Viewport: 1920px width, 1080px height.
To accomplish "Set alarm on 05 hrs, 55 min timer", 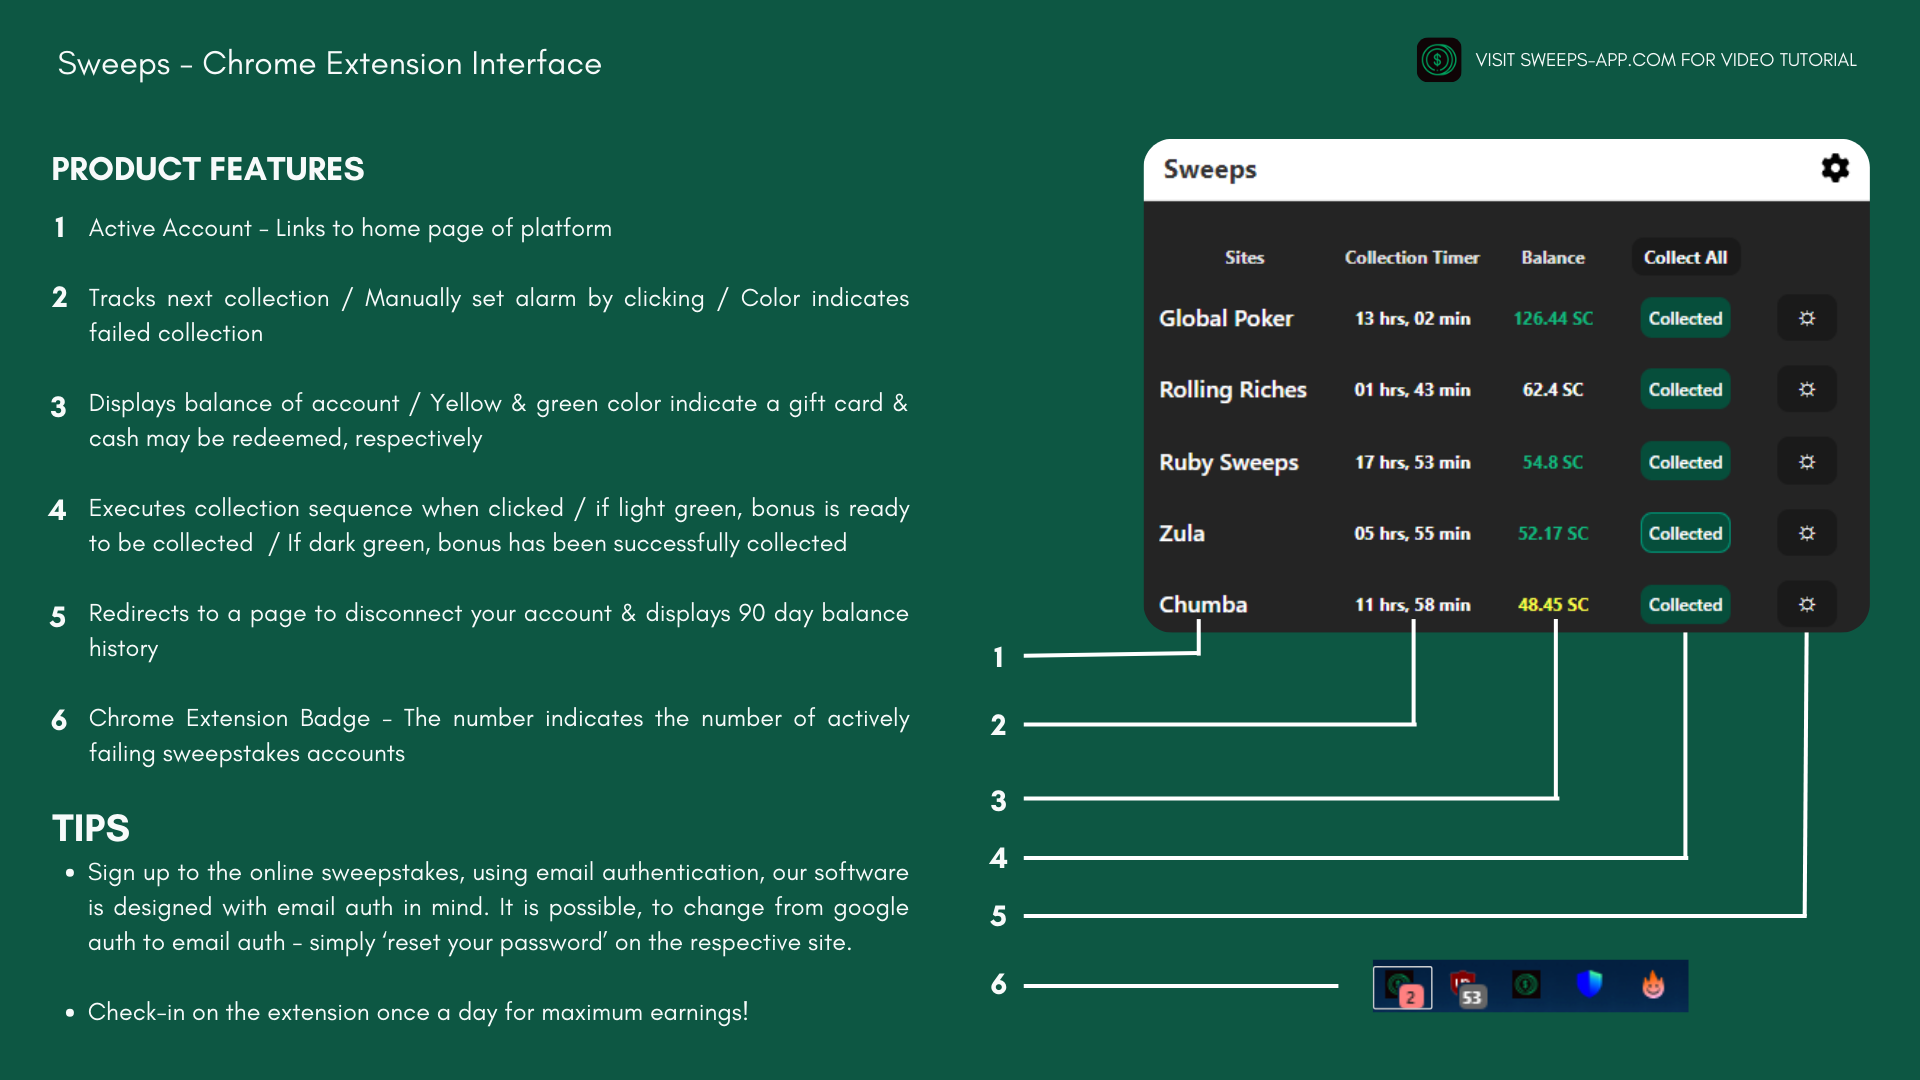I will (x=1413, y=533).
